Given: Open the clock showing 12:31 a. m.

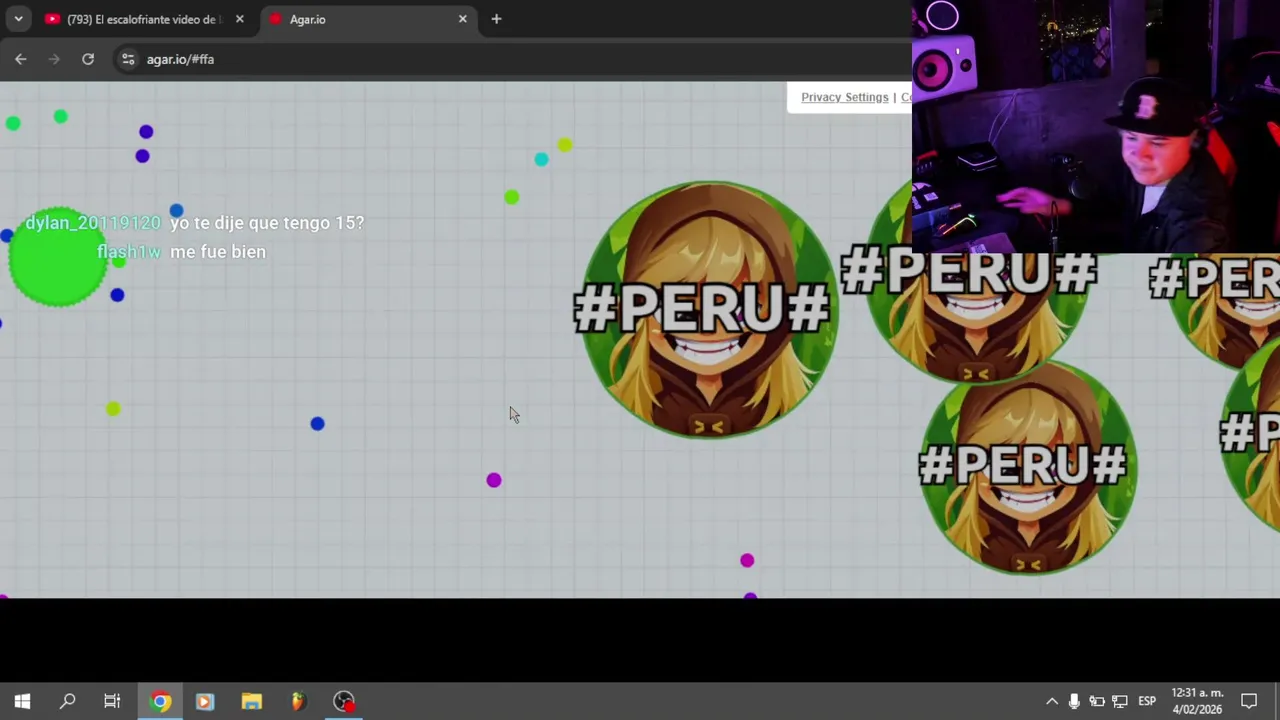Looking at the screenshot, I should coord(1197,701).
